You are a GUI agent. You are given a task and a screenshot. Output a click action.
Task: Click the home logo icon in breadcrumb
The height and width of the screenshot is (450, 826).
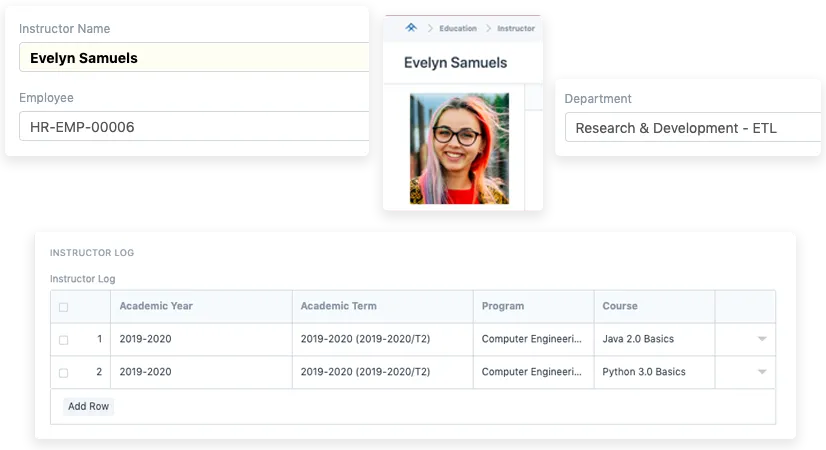(x=410, y=28)
